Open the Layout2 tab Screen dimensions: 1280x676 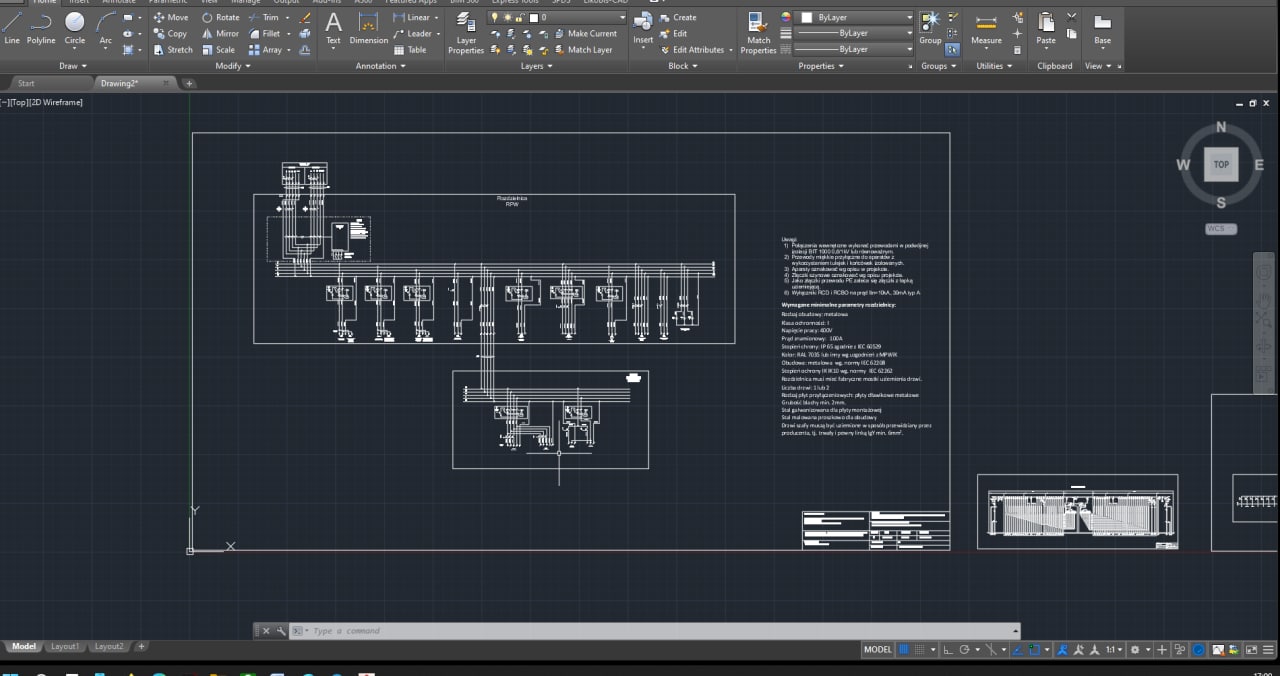click(109, 647)
